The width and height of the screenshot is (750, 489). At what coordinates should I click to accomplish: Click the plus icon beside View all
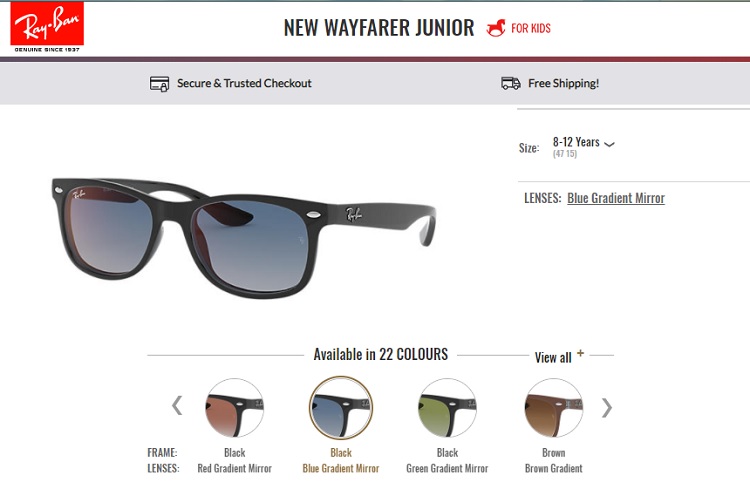(580, 353)
